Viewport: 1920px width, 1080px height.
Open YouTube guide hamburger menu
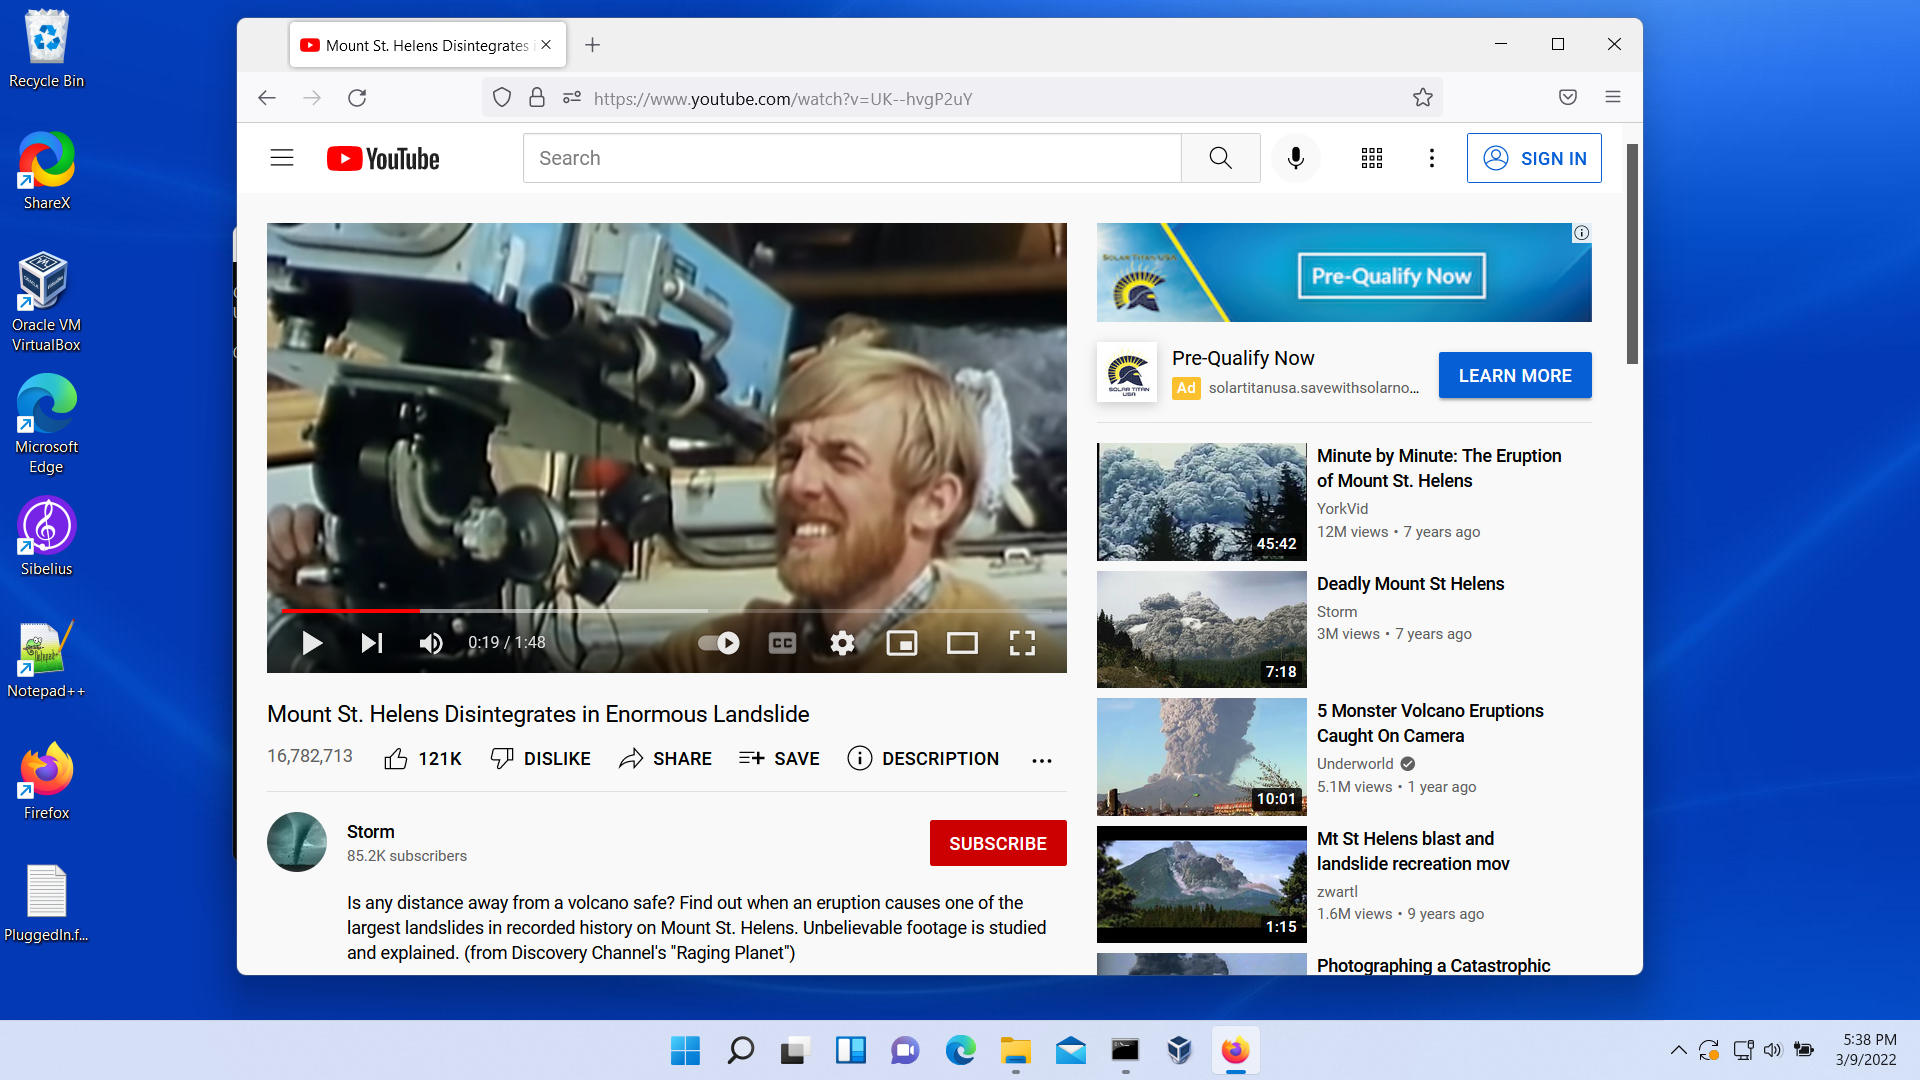click(x=282, y=158)
